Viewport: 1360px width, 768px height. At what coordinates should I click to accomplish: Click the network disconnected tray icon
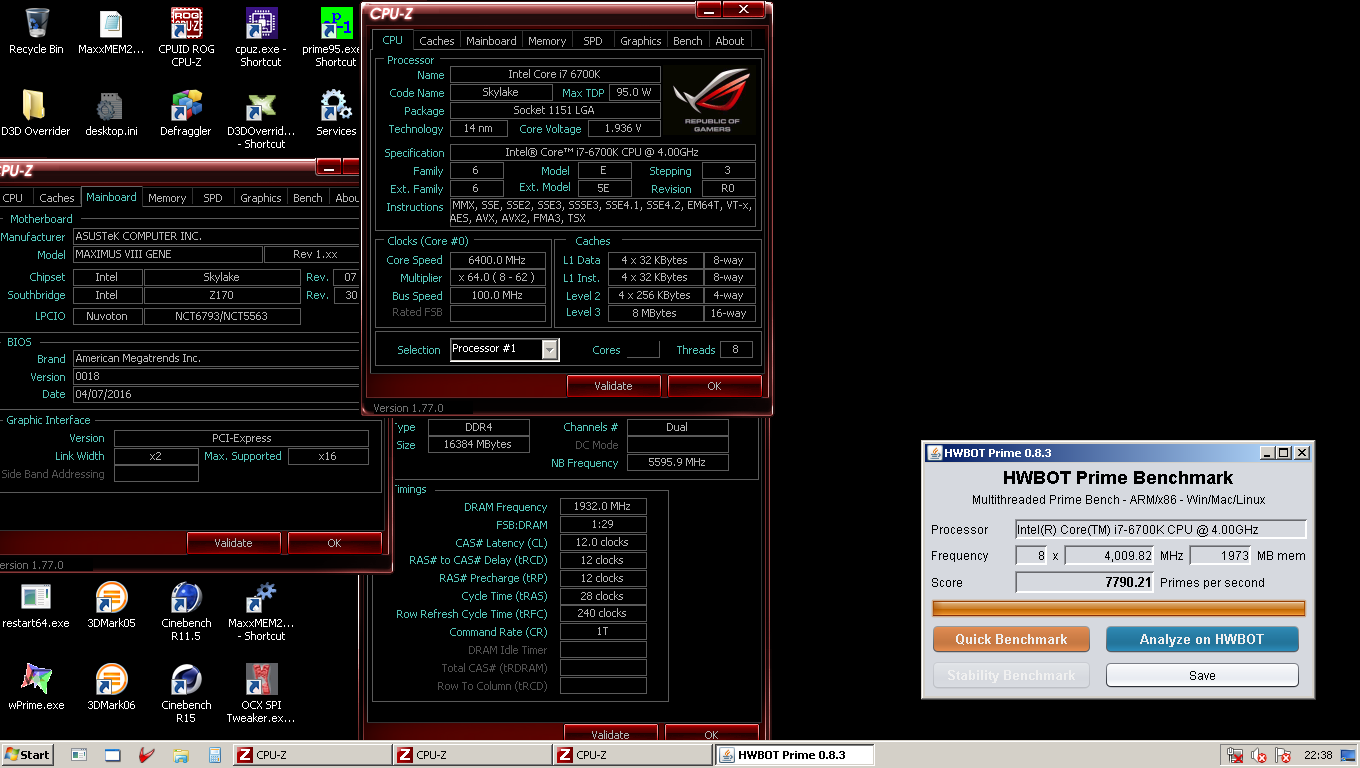pos(1236,756)
